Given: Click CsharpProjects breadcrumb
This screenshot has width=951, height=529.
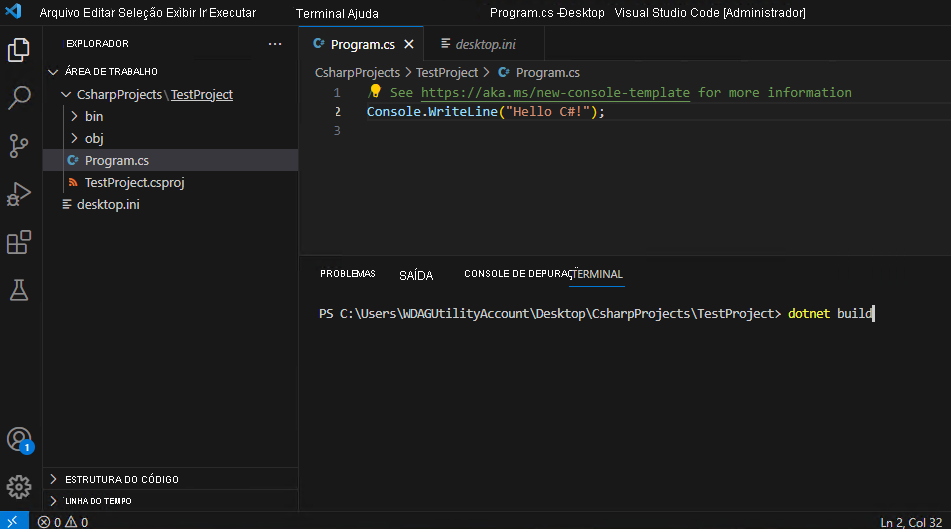Looking at the screenshot, I should click(357, 73).
